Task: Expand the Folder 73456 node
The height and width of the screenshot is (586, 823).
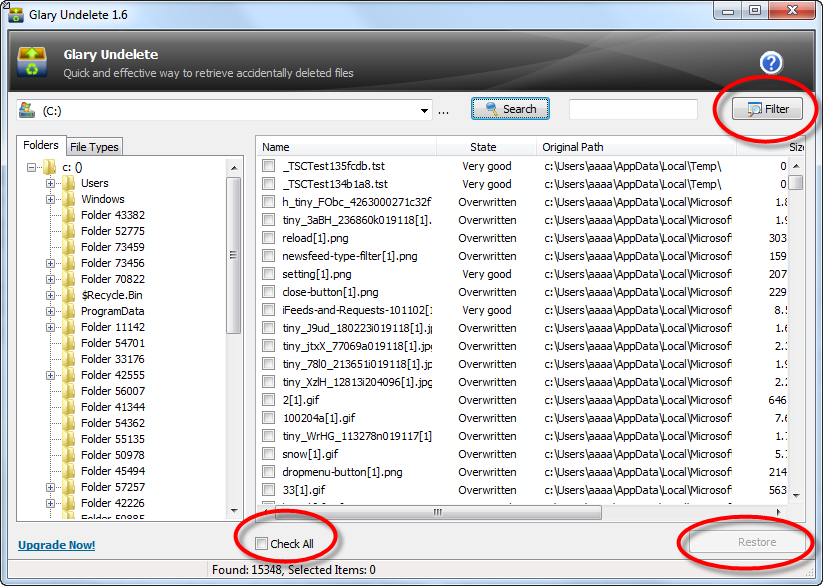Action: pyautogui.click(x=50, y=263)
